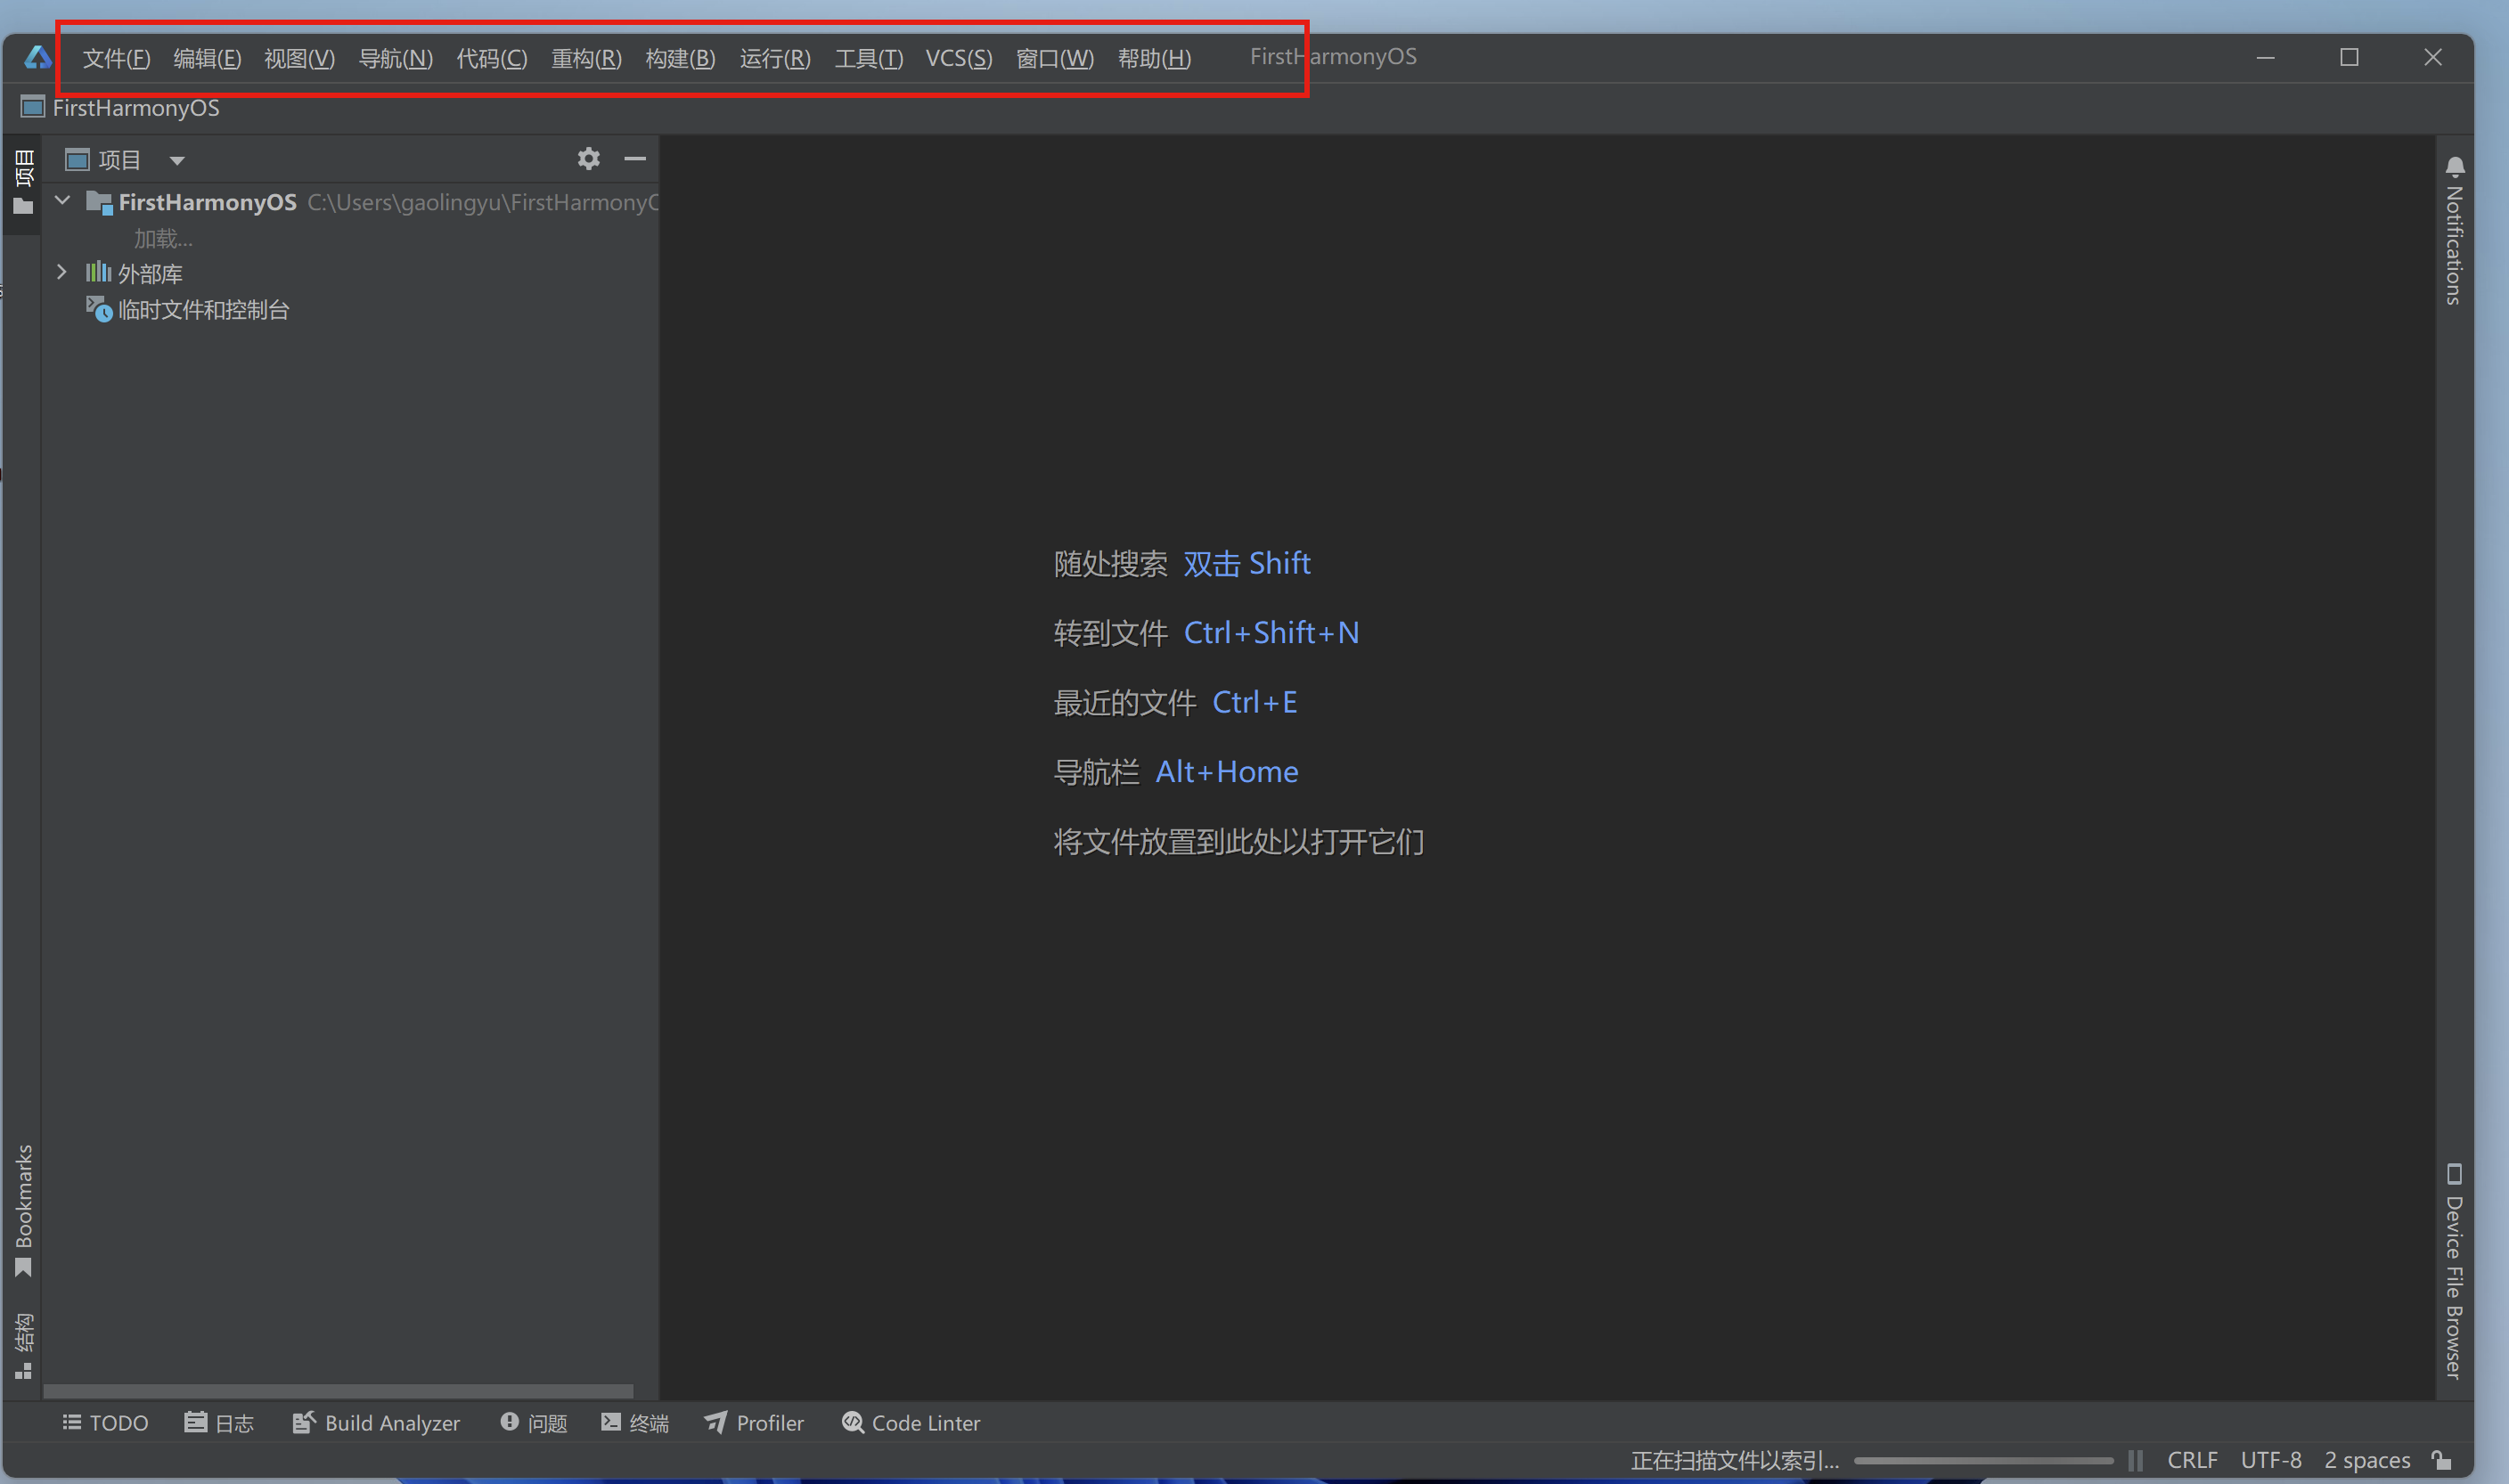This screenshot has width=2509, height=1484.
Task: Hide the project tool window using the minus icon
Action: point(635,159)
